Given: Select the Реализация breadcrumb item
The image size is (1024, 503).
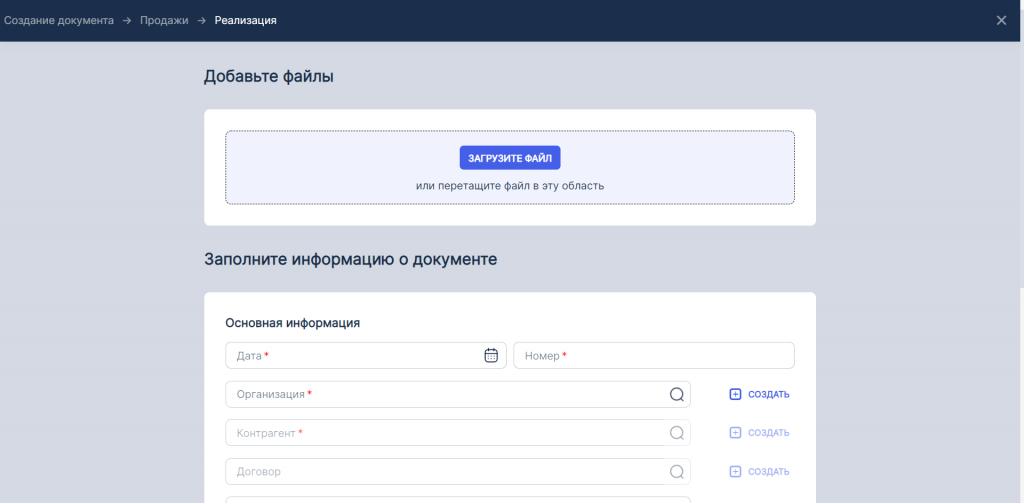Looking at the screenshot, I should 246,20.
